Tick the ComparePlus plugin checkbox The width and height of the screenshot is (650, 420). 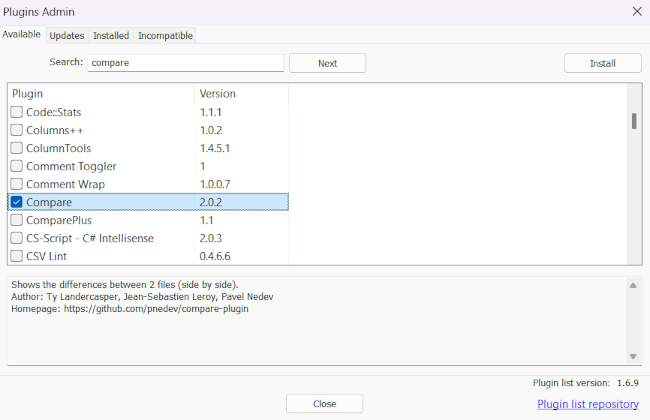[x=16, y=220]
